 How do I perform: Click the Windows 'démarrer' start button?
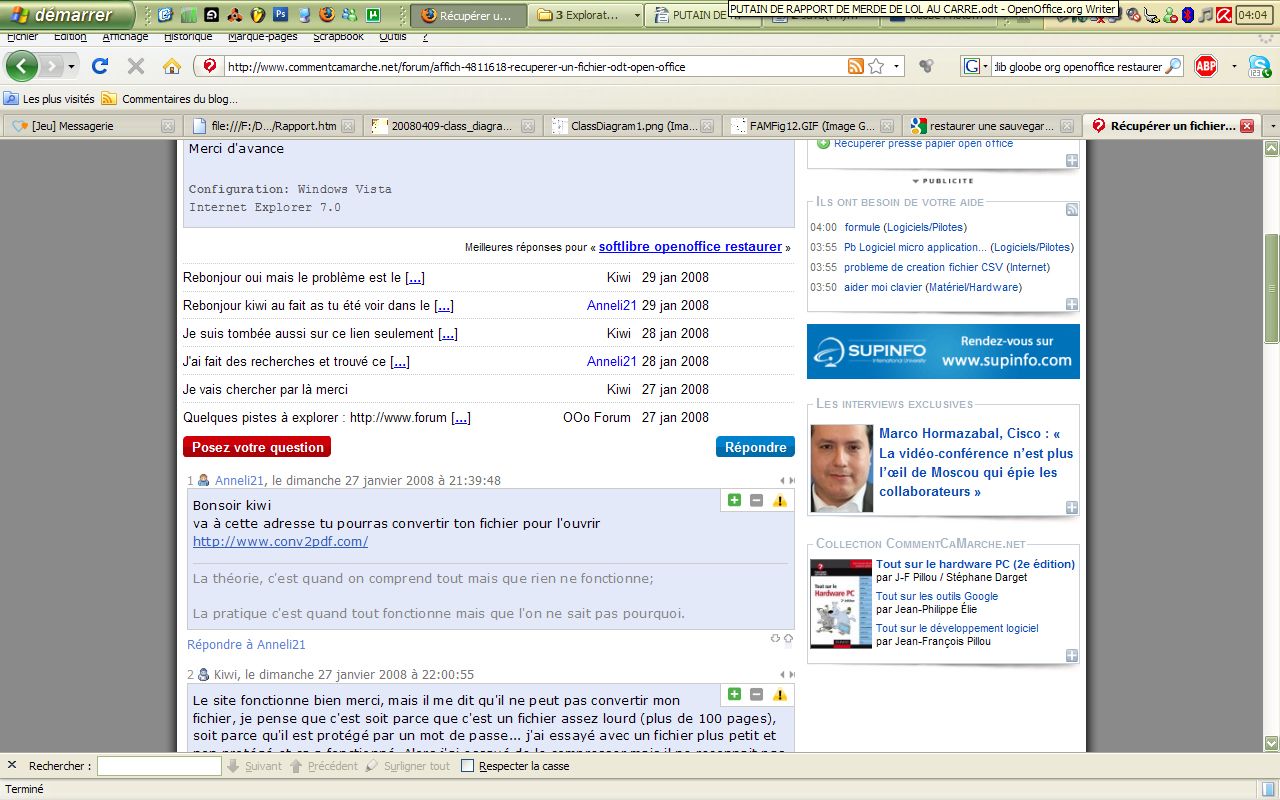(67, 15)
